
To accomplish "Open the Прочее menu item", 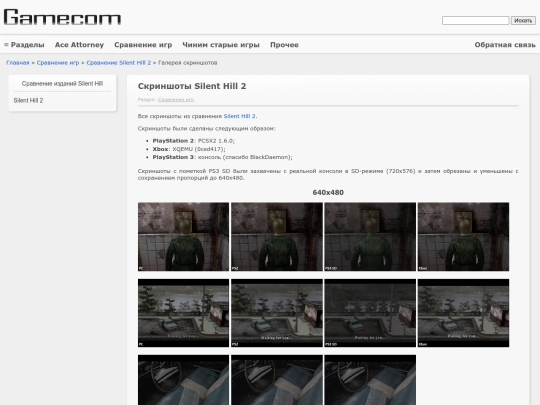I will click(x=284, y=45).
